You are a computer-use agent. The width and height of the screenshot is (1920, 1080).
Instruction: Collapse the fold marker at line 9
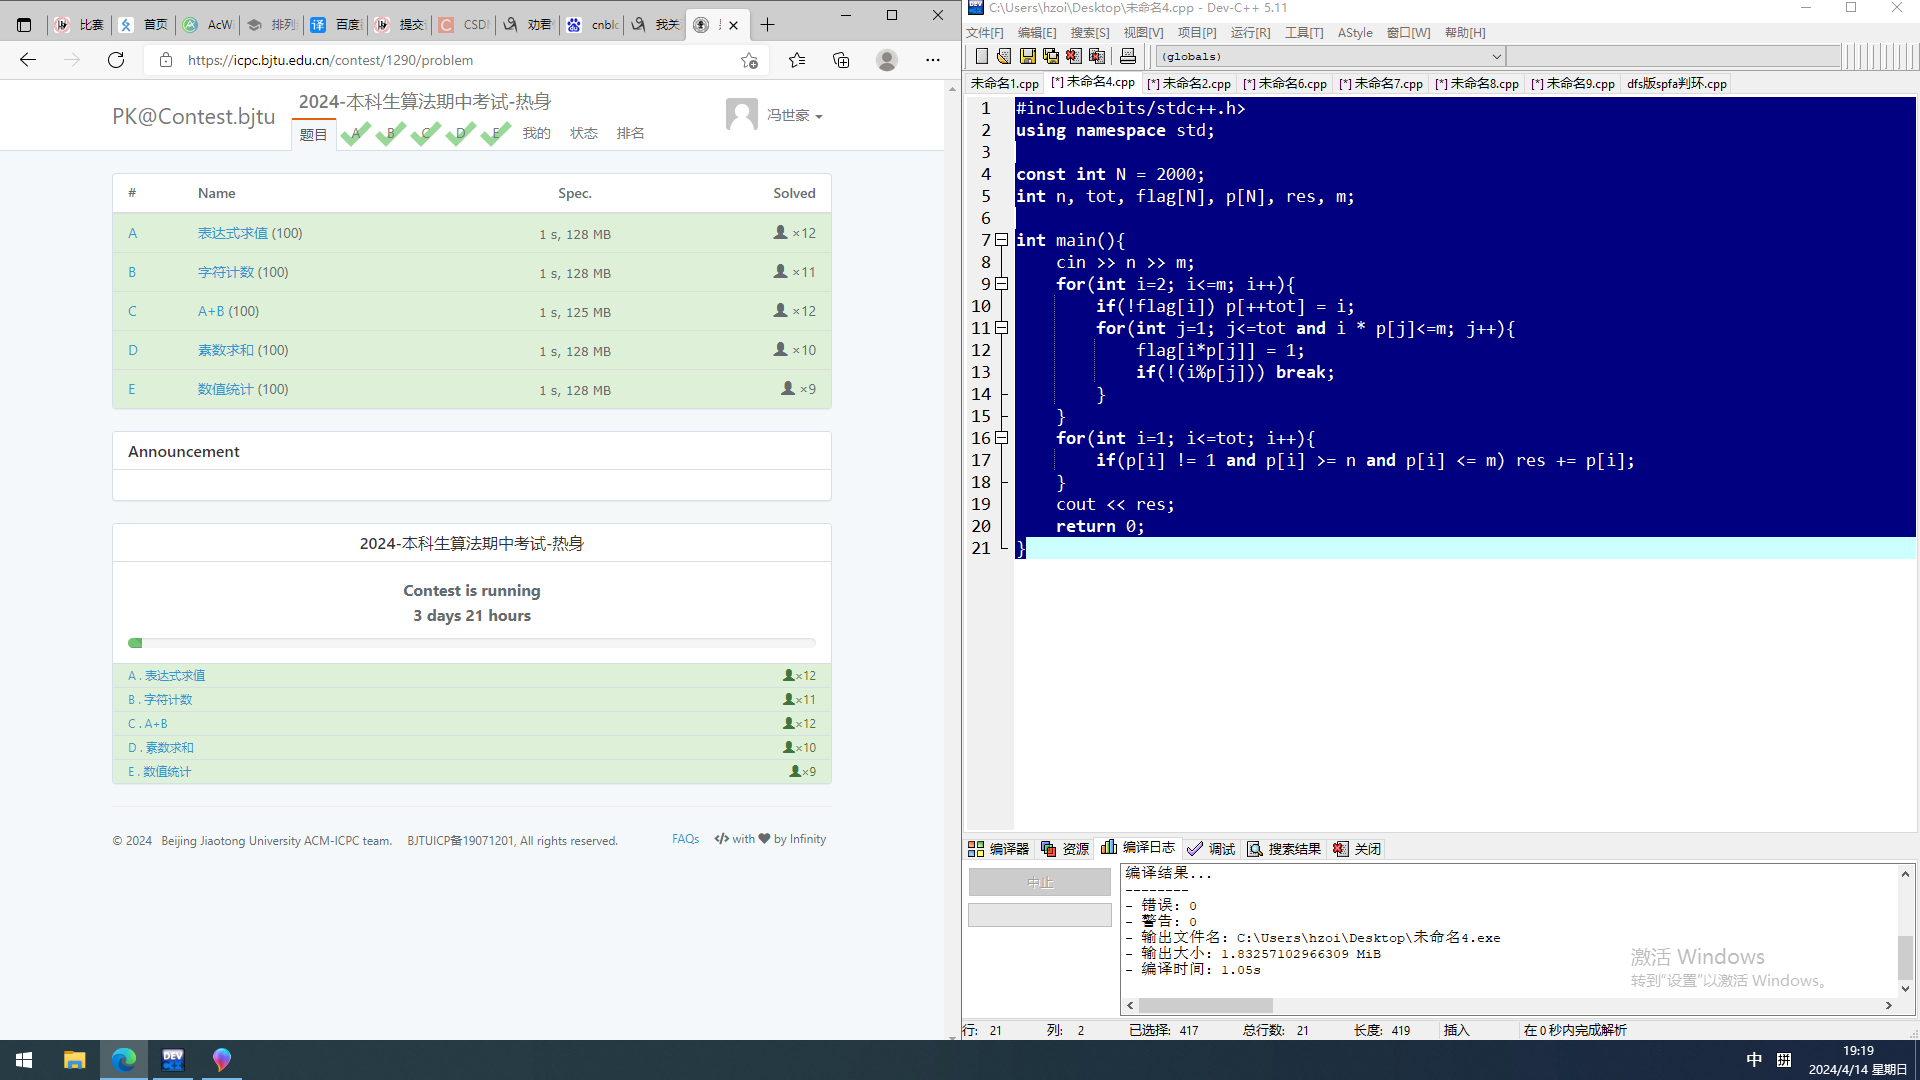(1001, 284)
